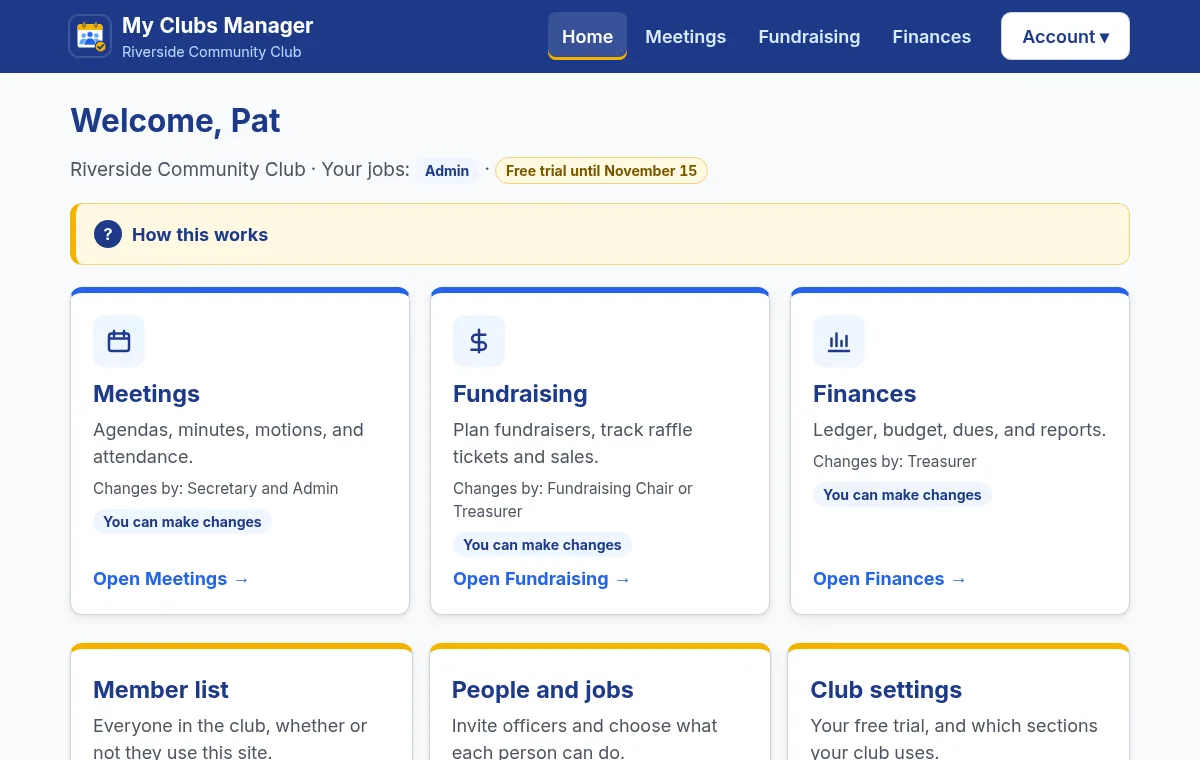Go to the Home tab
This screenshot has width=1200, height=760.
pyautogui.click(x=587, y=36)
